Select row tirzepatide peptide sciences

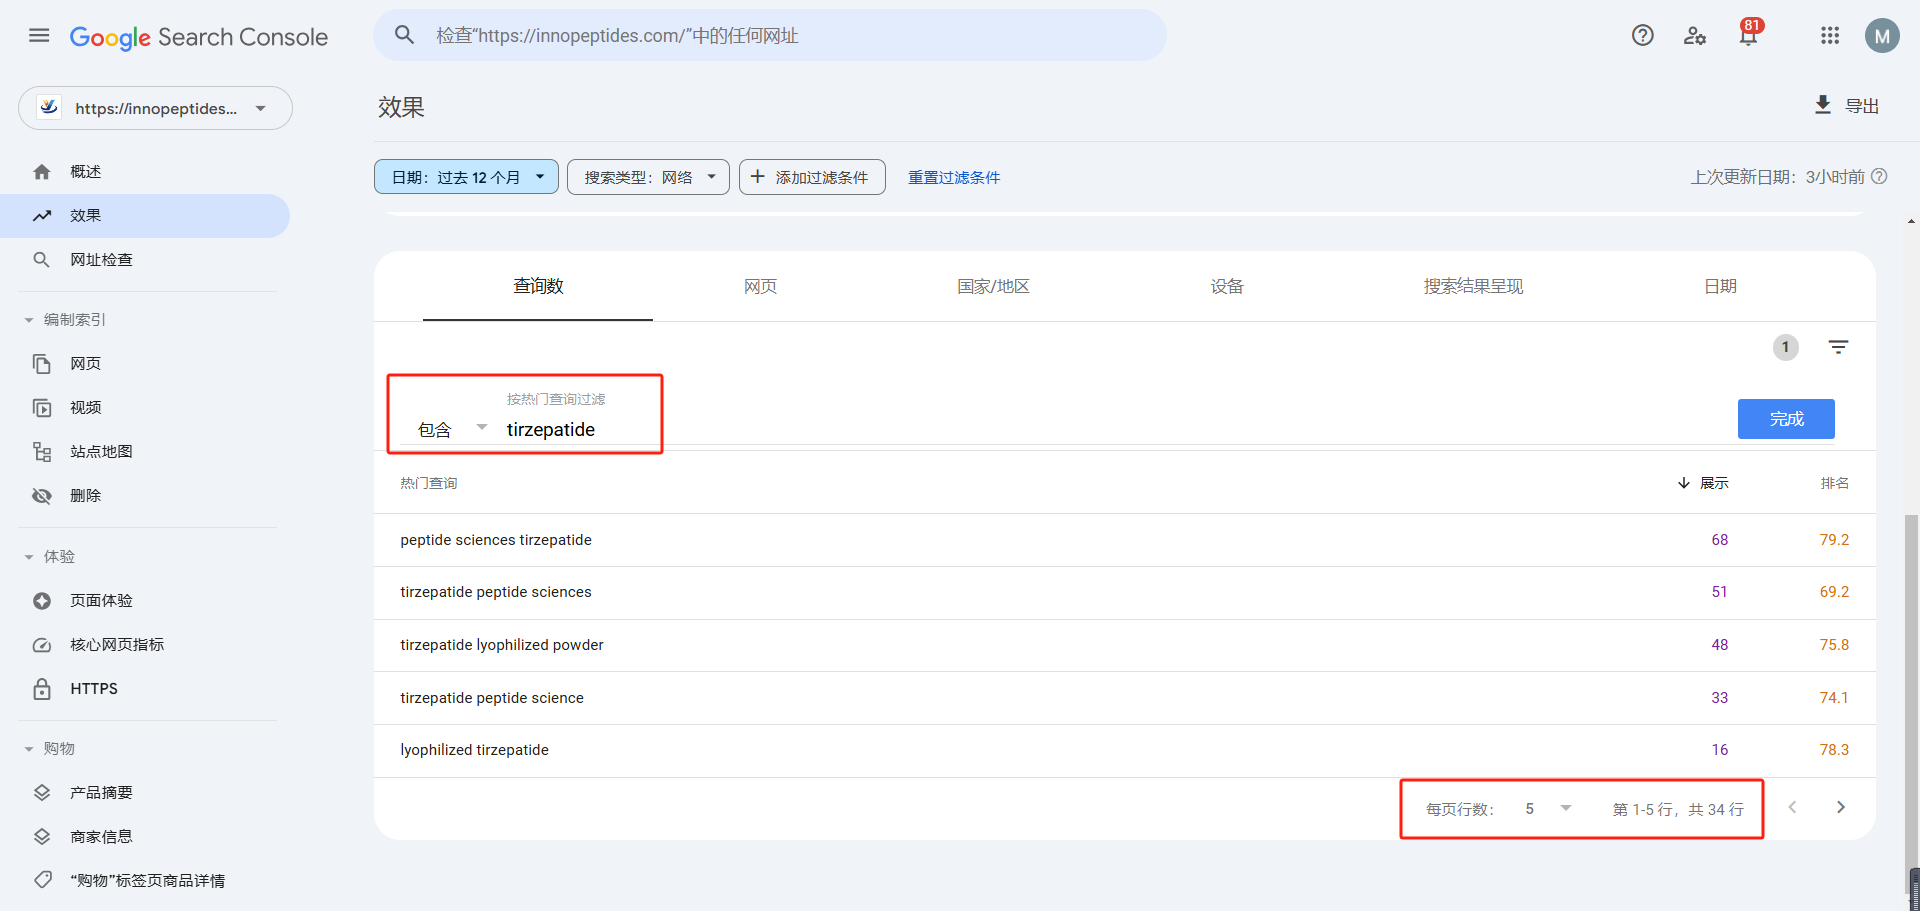click(1125, 592)
